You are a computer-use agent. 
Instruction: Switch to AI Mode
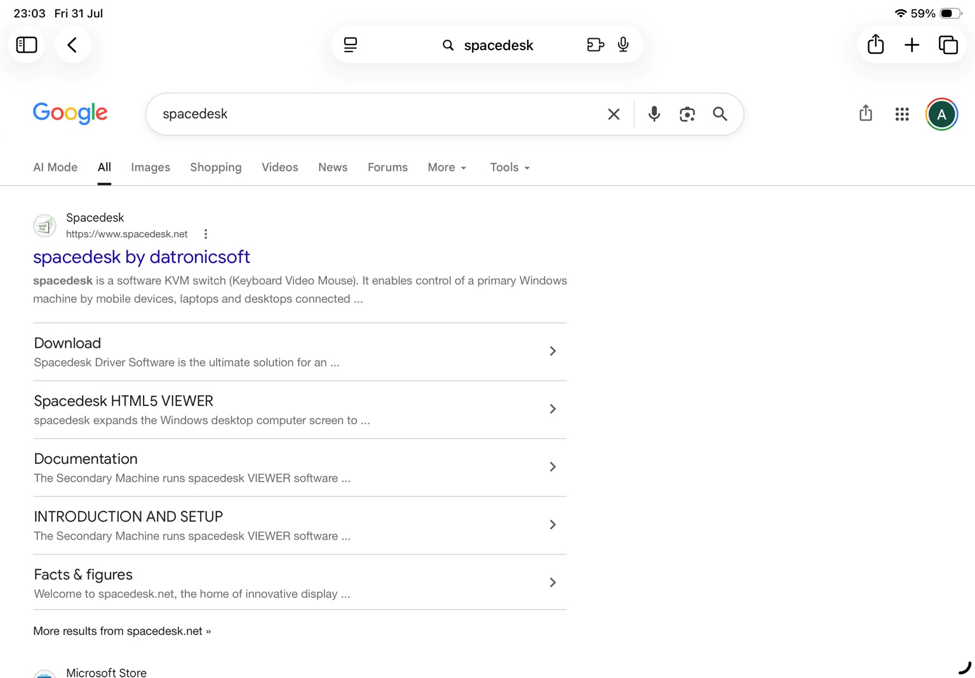click(x=55, y=167)
